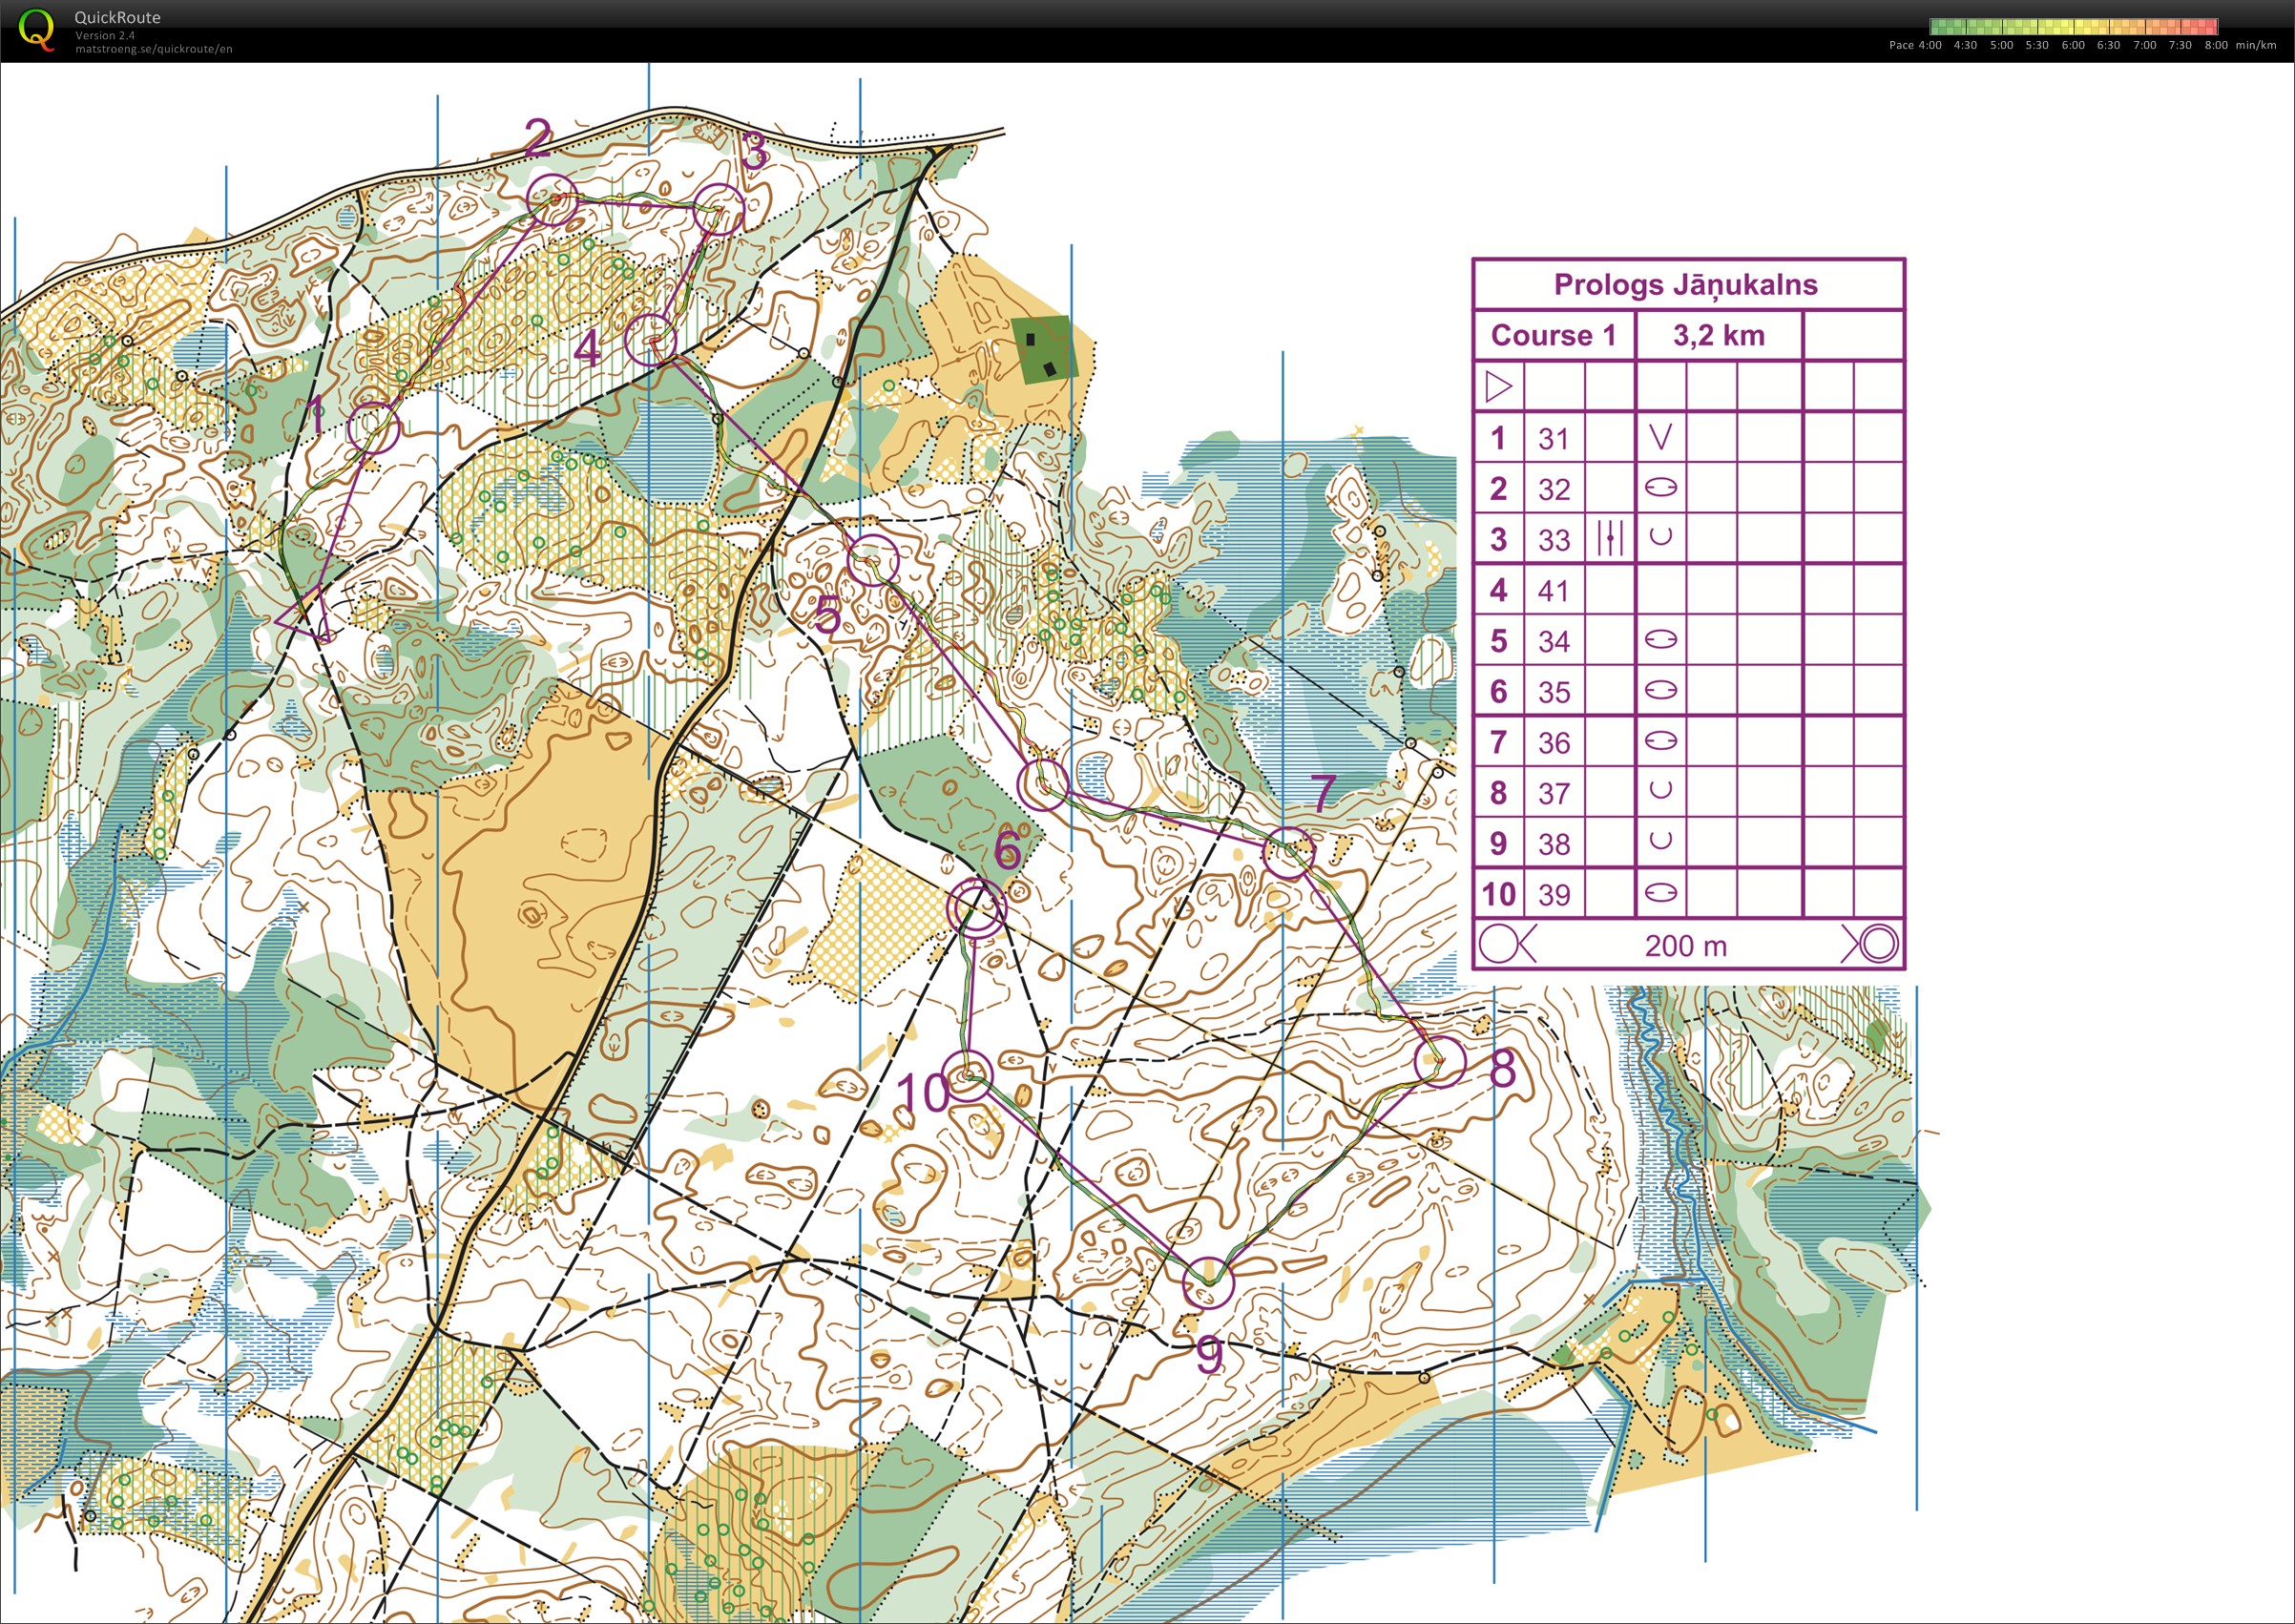Select control code 33 in the table
Viewport: 2295px width, 1624px height.
pos(1554,540)
